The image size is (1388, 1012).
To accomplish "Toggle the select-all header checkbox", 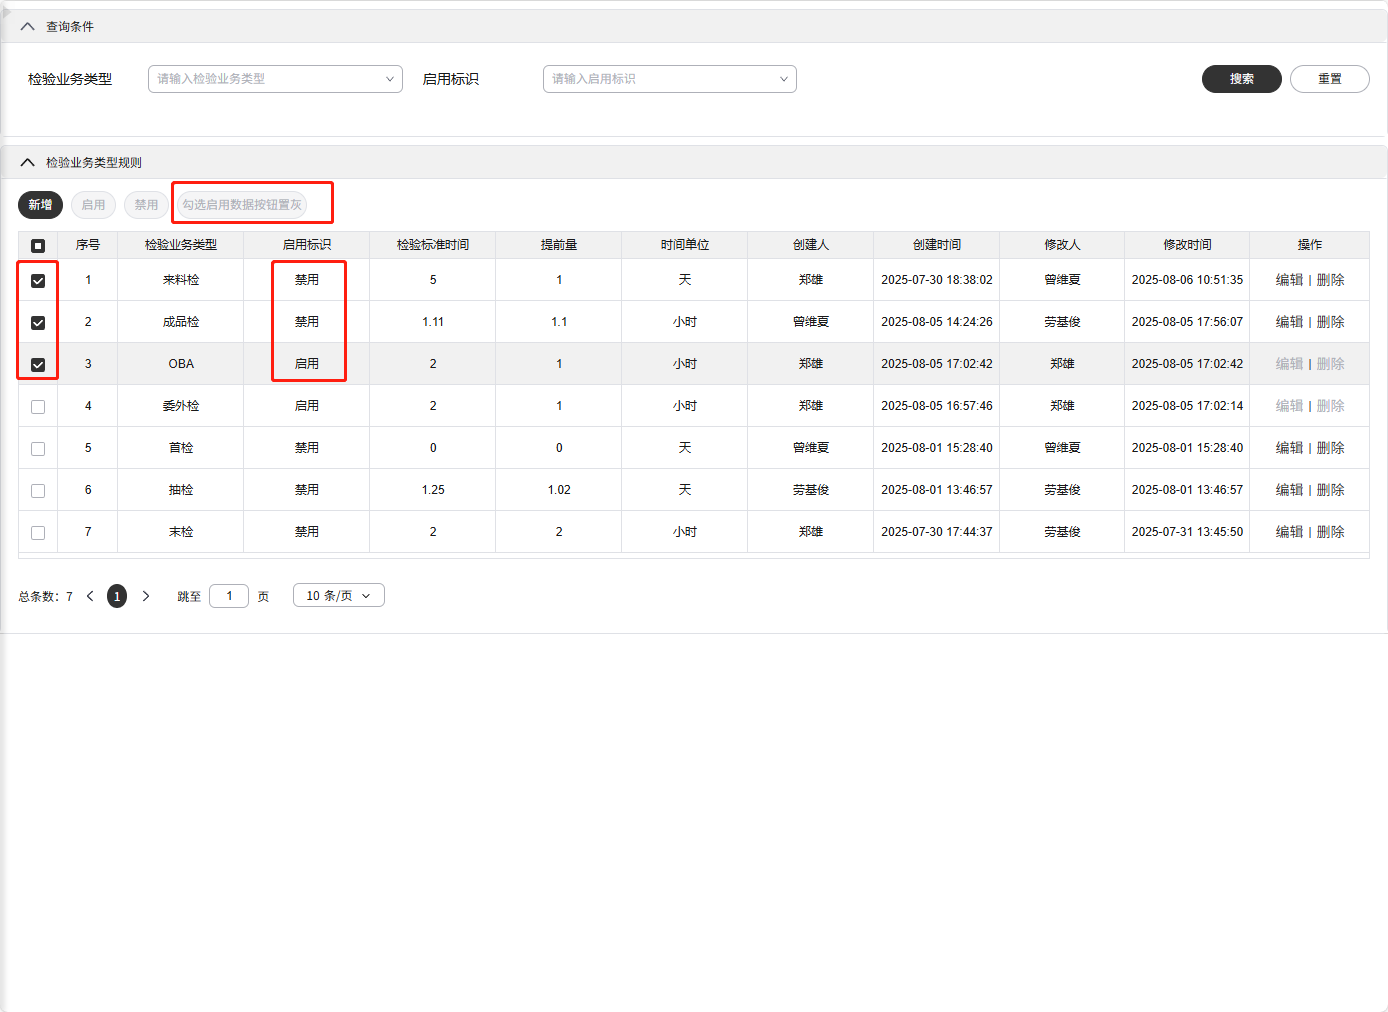I will coord(38,246).
